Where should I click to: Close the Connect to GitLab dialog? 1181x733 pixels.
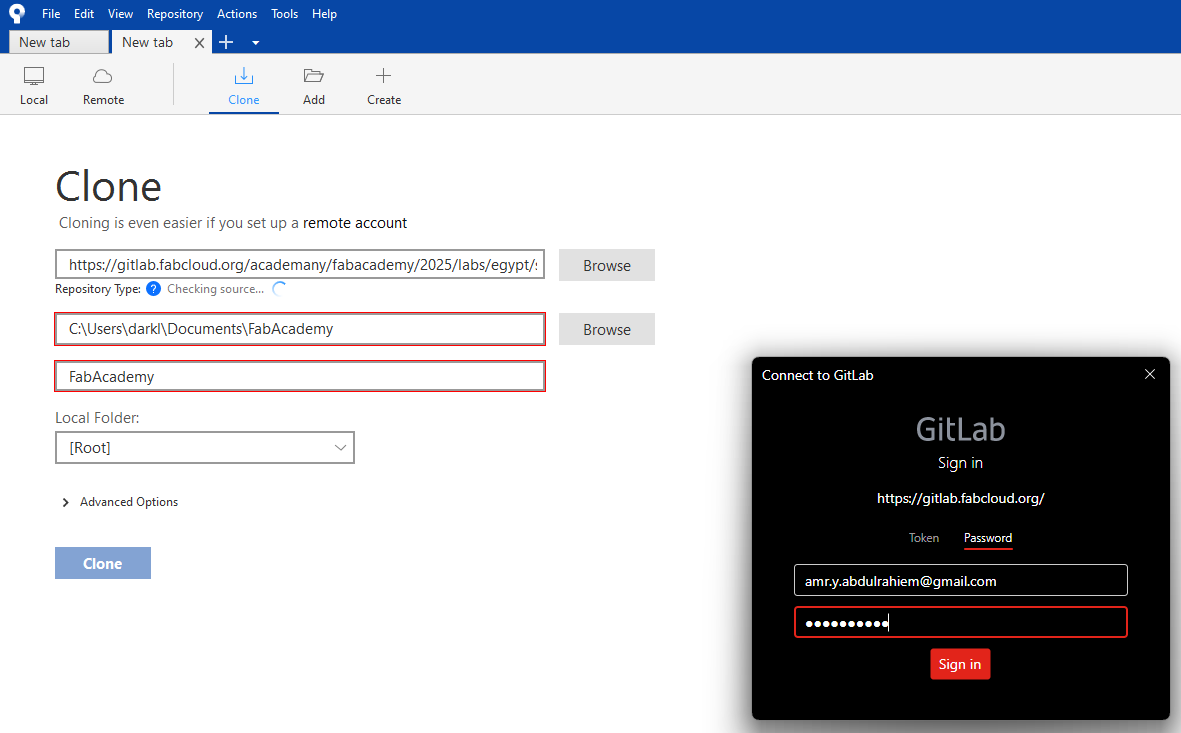[1149, 374]
